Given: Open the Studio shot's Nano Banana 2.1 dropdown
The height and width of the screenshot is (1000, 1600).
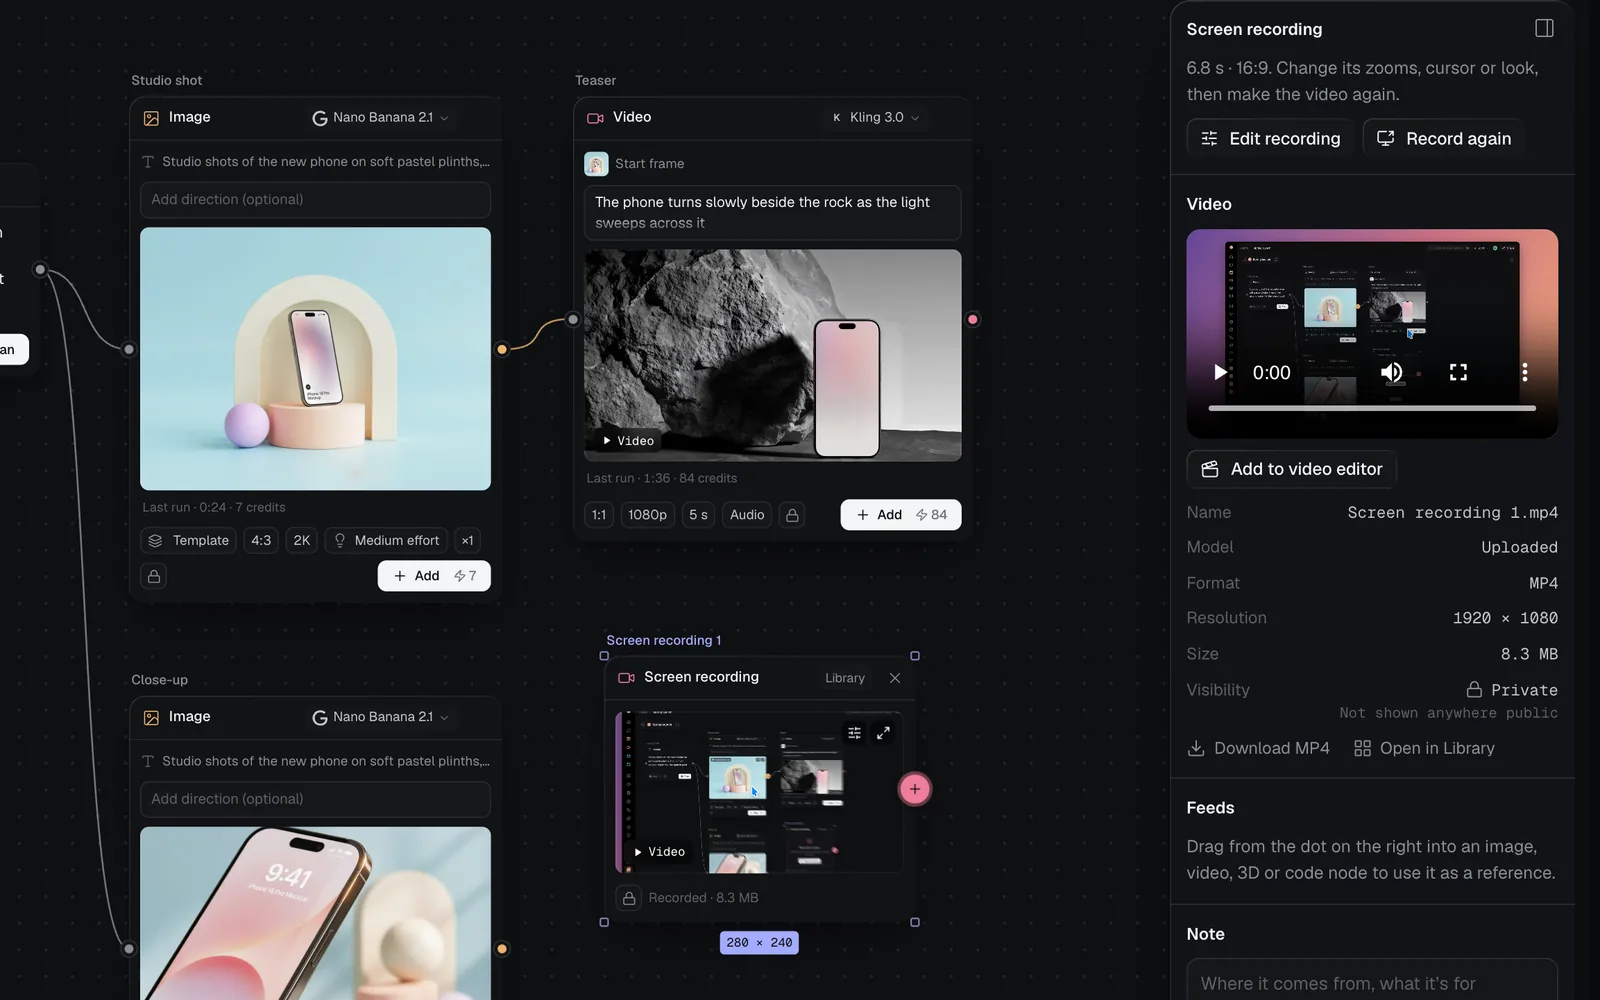Looking at the screenshot, I should pos(381,117).
